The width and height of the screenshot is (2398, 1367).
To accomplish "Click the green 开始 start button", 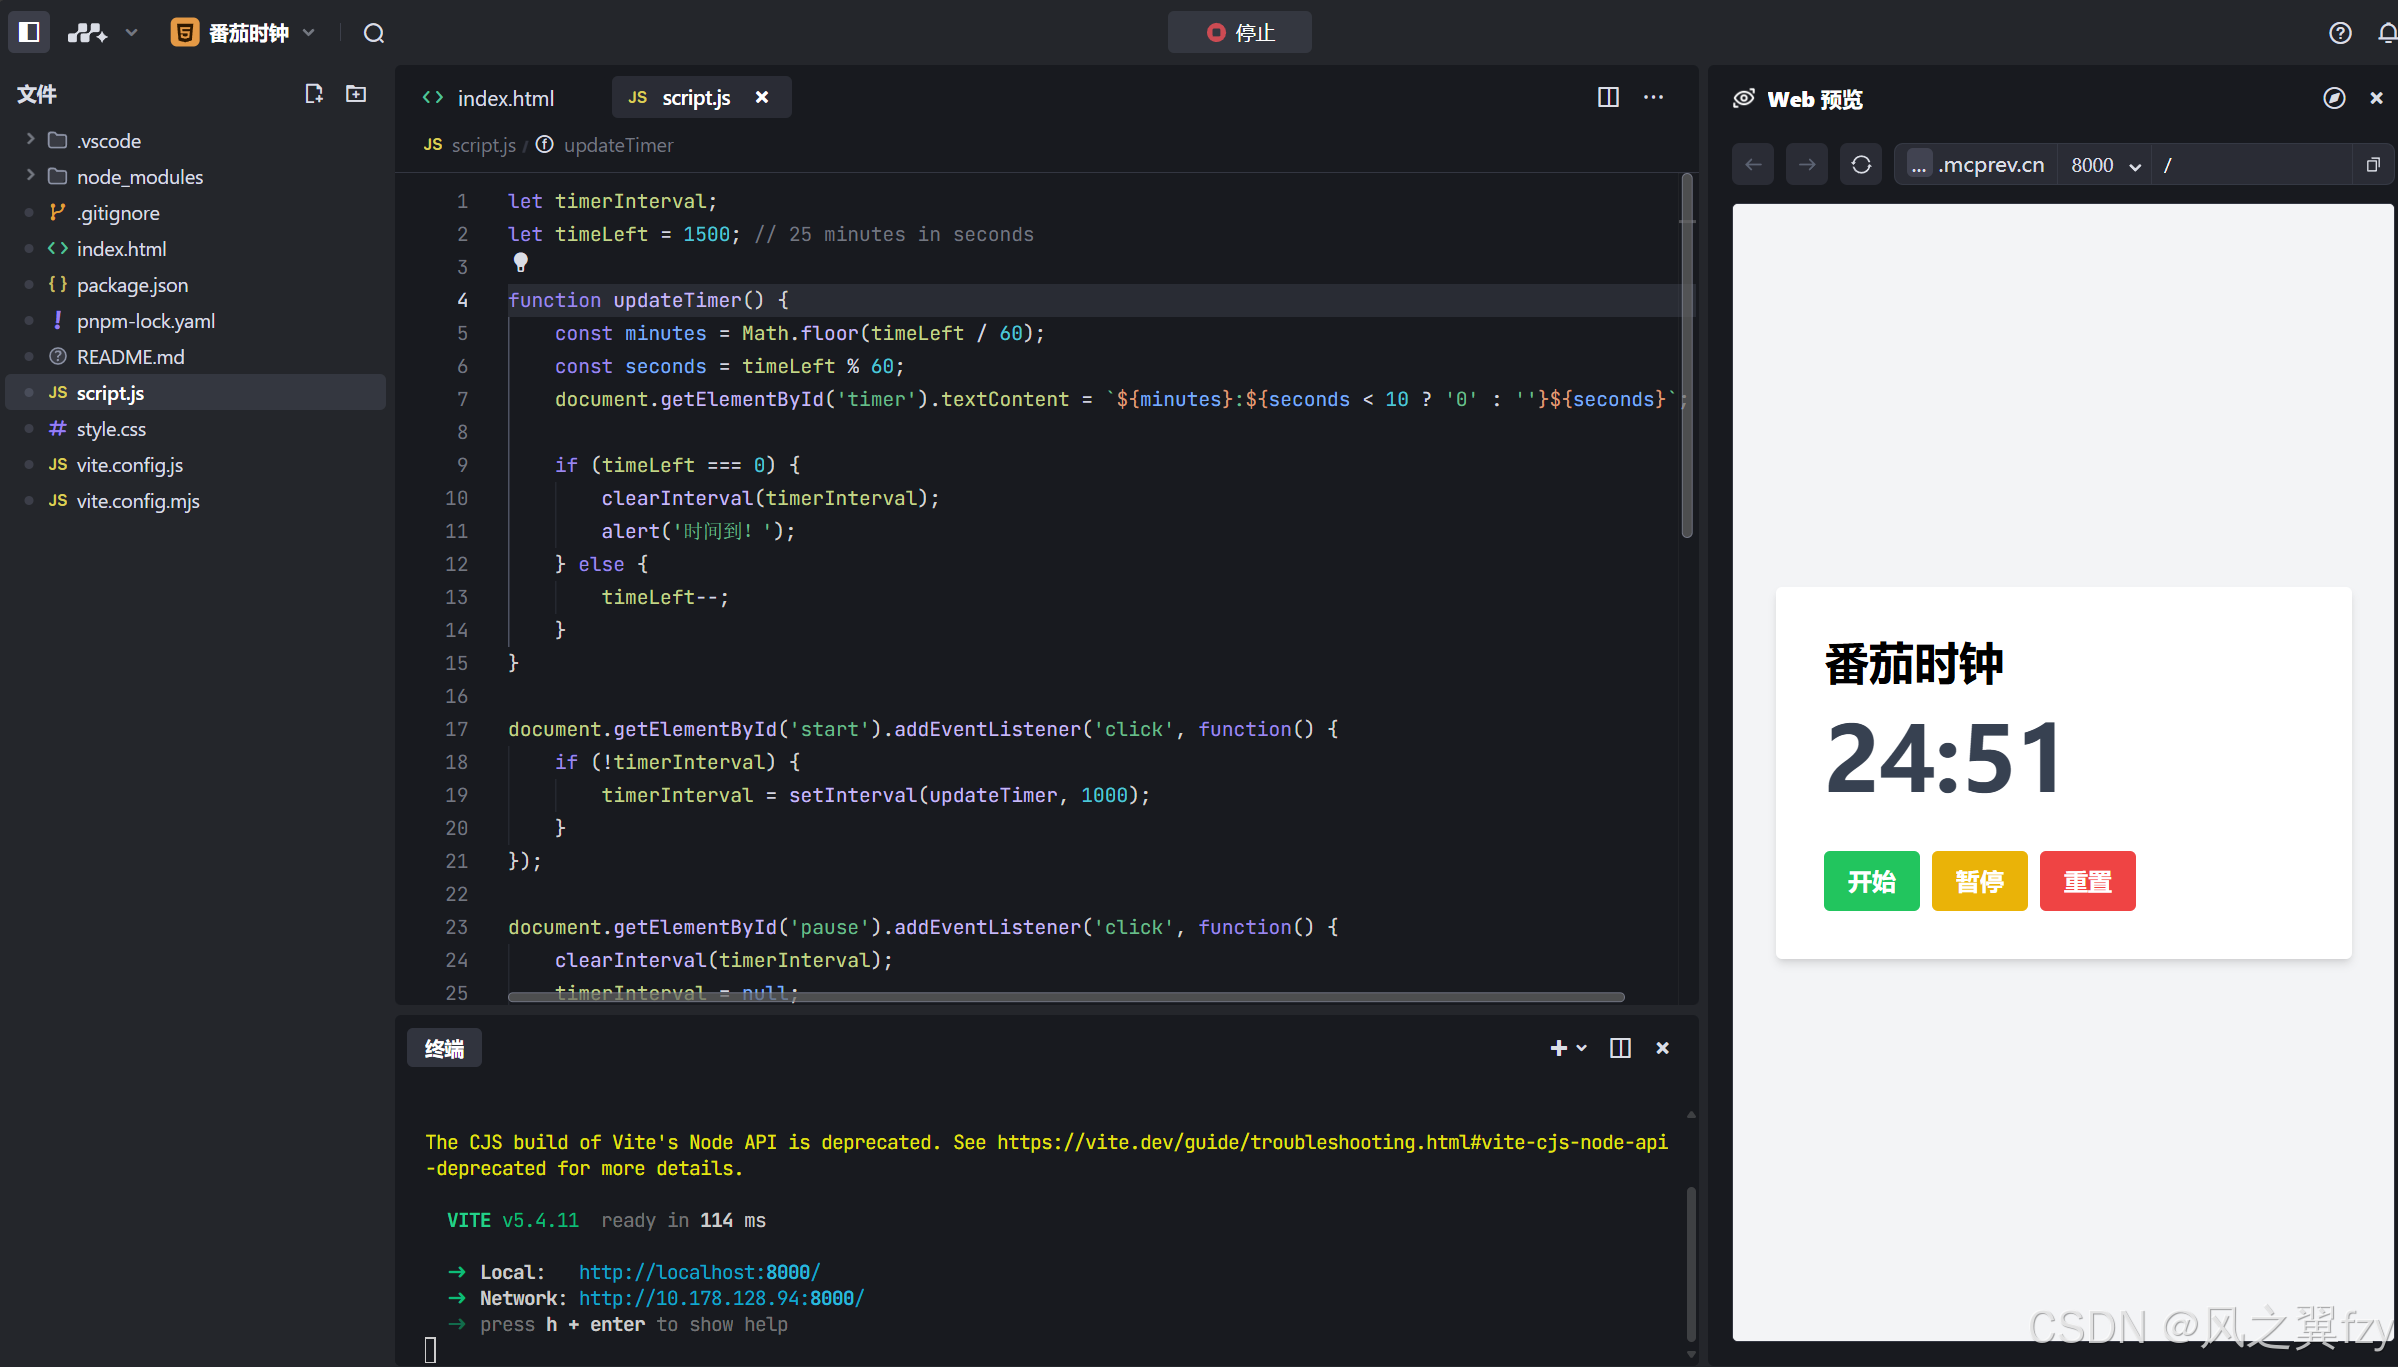I will click(1871, 881).
